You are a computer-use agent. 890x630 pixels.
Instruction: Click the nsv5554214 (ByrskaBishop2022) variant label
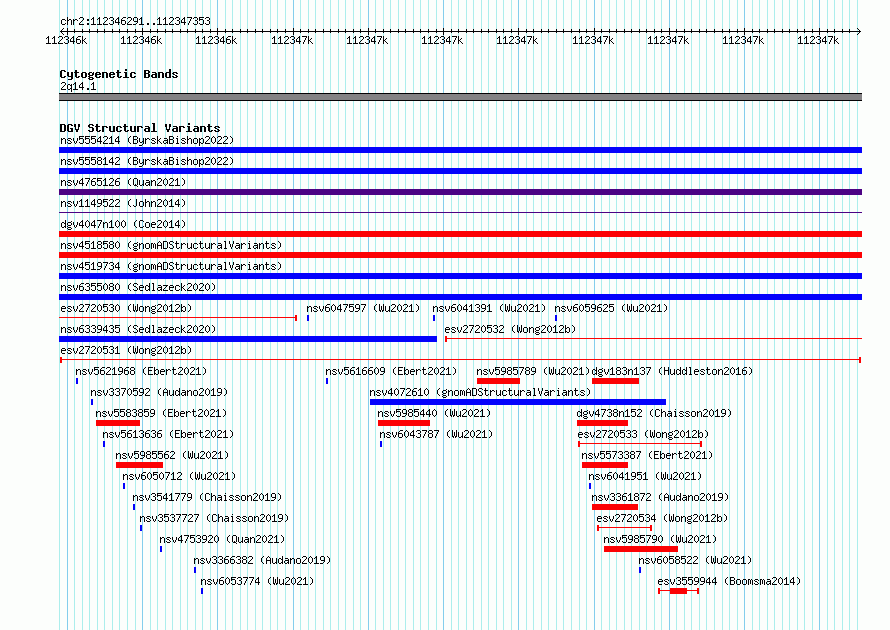pos(146,140)
